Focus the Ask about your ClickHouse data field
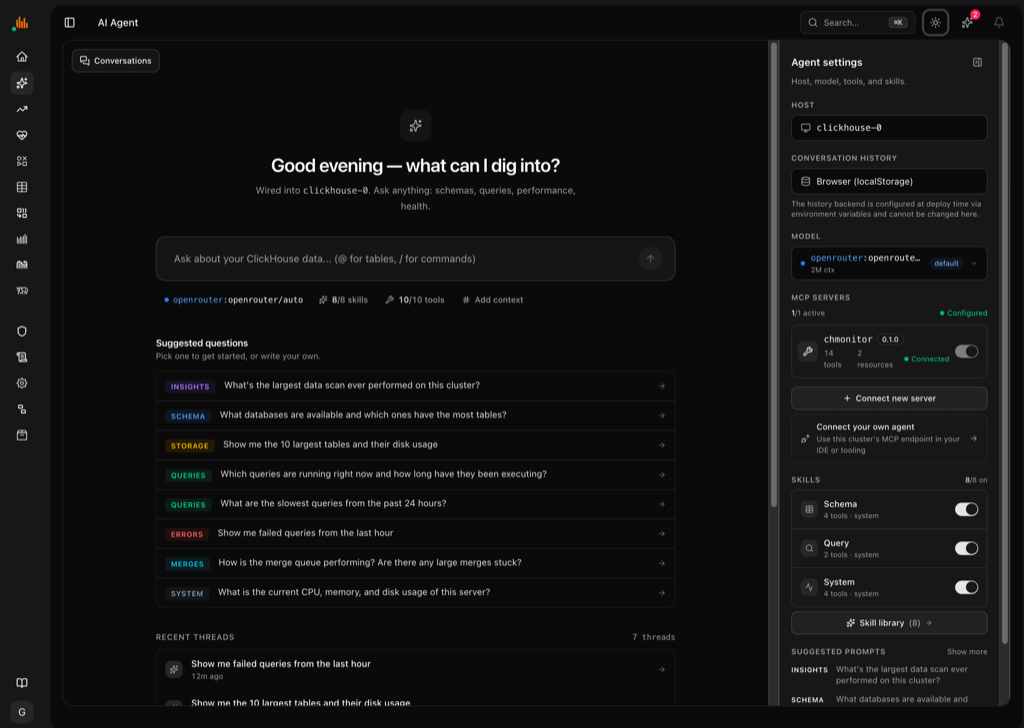Screen dimensions: 1024x728 coord(415,259)
